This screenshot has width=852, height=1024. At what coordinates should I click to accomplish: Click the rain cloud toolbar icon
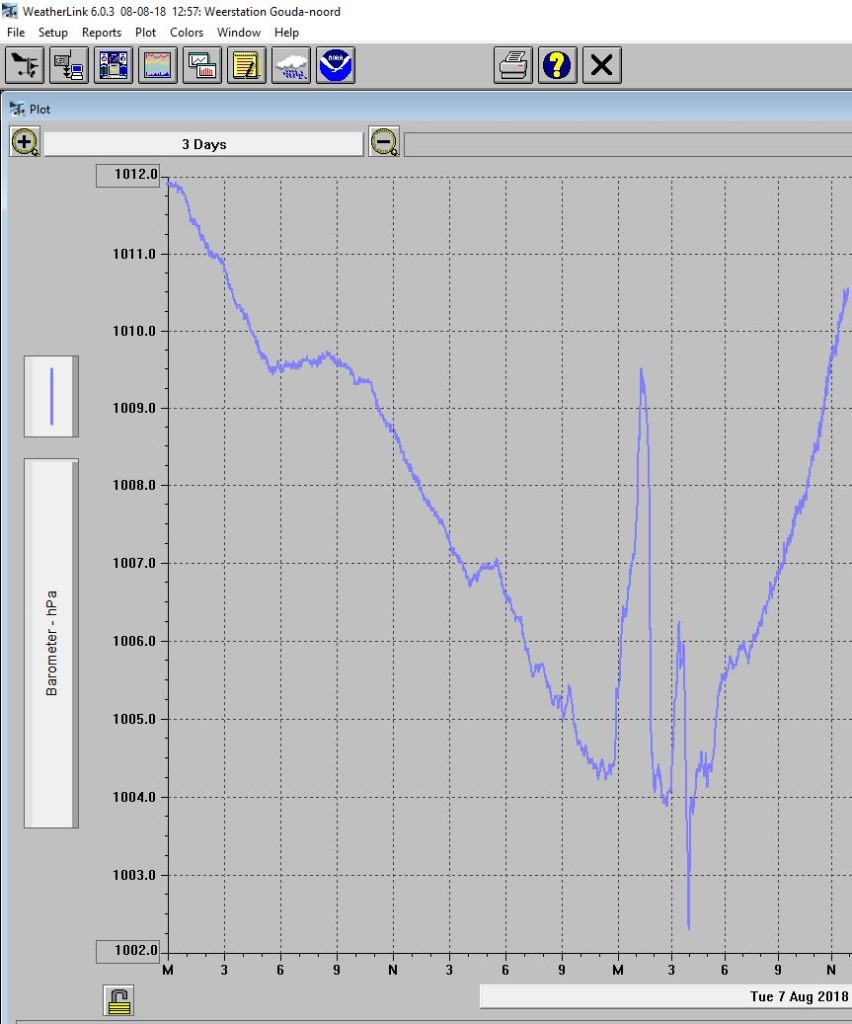[291, 66]
